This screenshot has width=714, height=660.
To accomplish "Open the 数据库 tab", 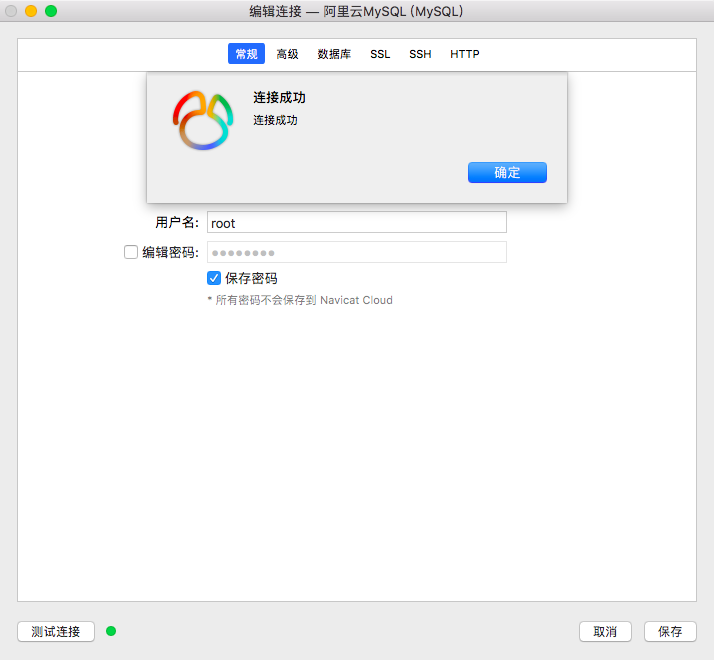I will point(334,54).
